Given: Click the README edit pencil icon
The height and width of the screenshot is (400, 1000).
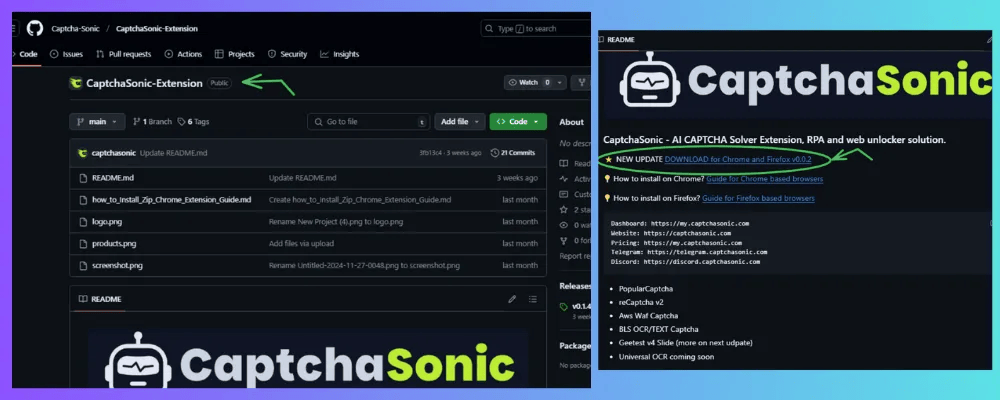Looking at the screenshot, I should tap(512, 299).
